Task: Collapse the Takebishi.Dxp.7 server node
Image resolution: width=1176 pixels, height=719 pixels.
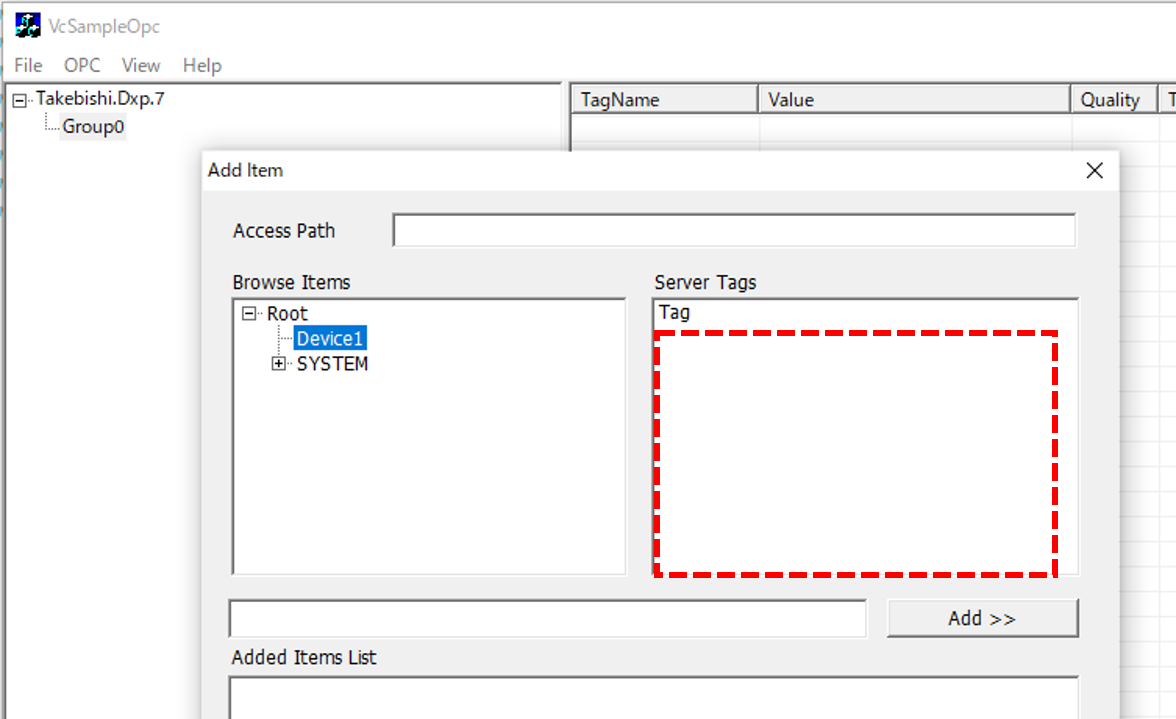Action: pos(19,100)
